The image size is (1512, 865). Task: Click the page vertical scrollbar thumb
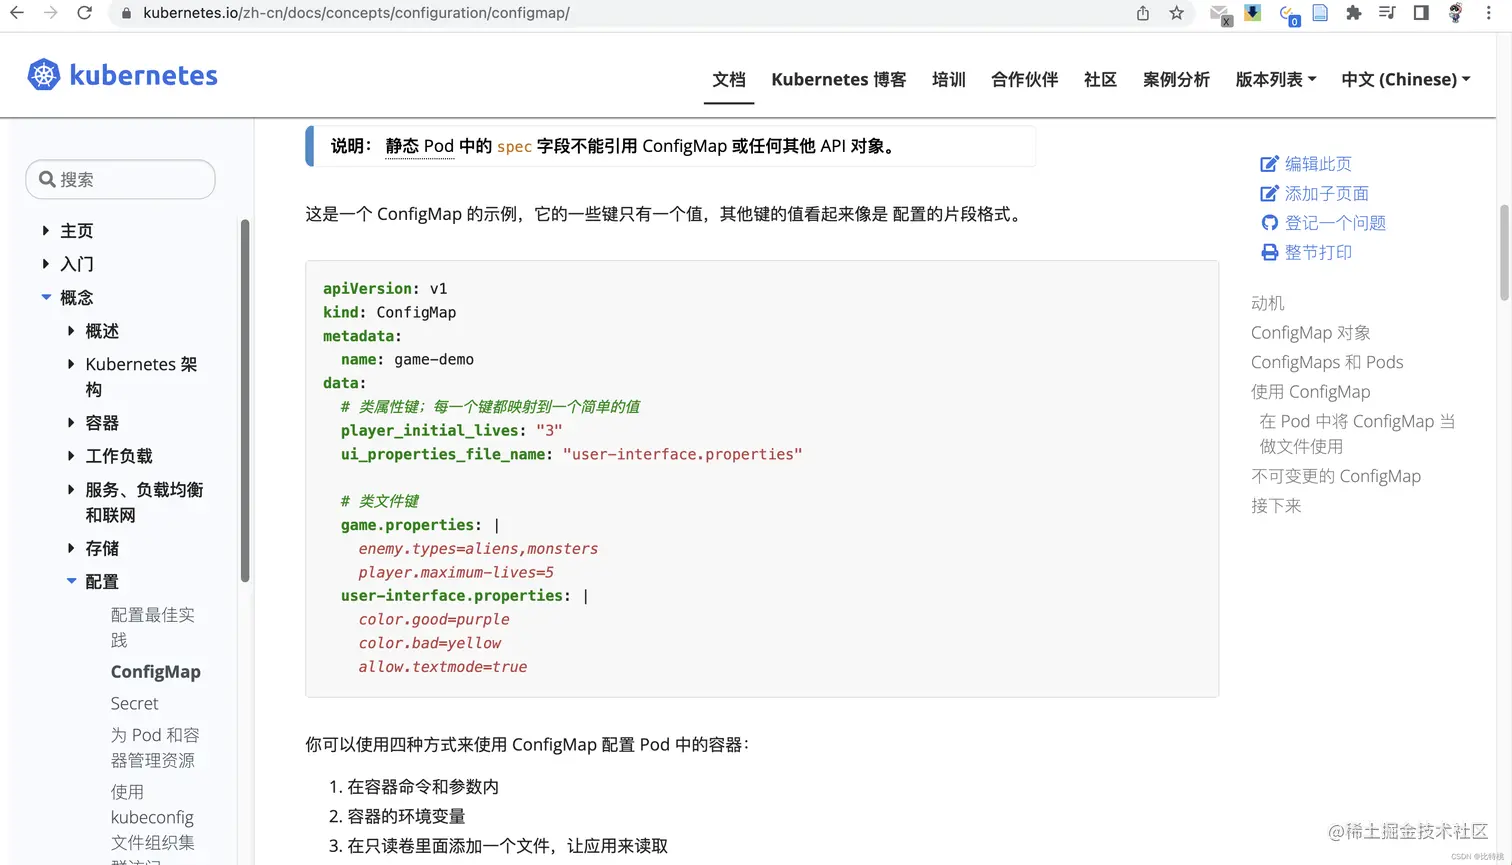(1504, 252)
